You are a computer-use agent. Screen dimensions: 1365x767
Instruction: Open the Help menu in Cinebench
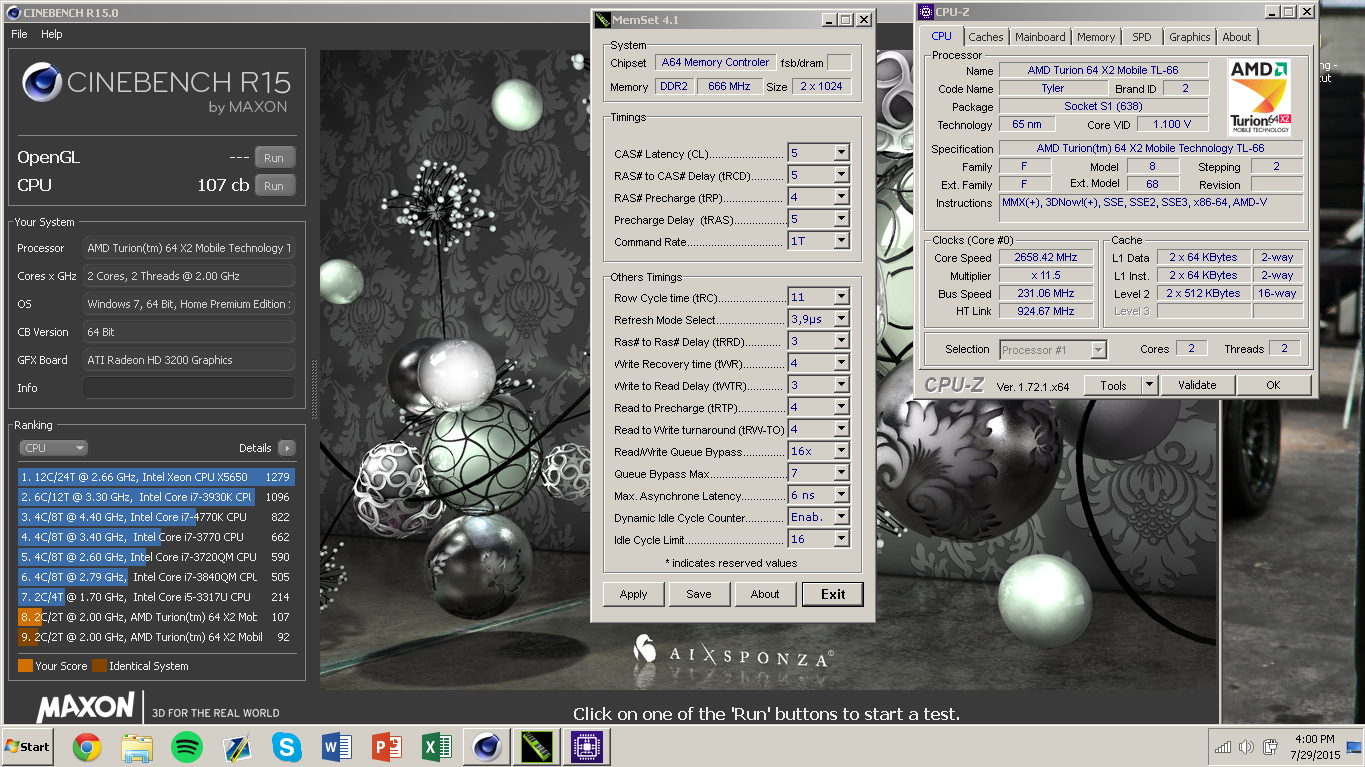tap(52, 34)
